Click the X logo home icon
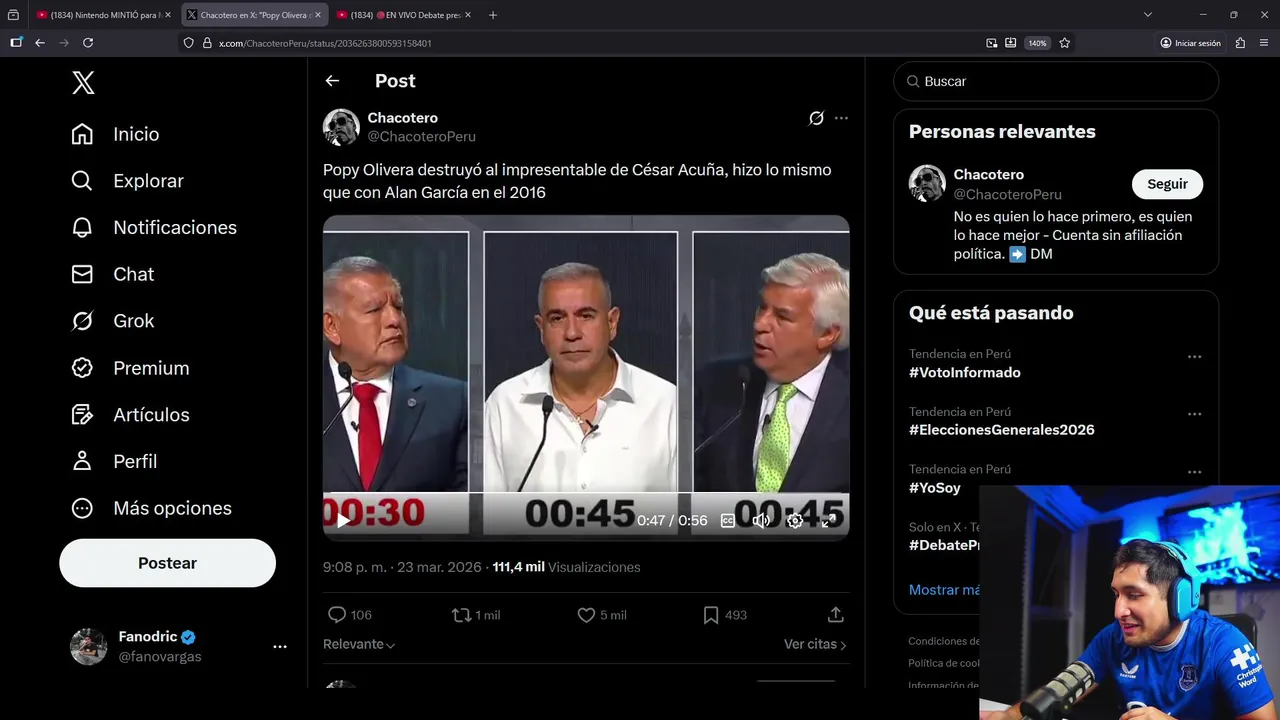Image resolution: width=1280 pixels, height=720 pixels. (x=84, y=83)
